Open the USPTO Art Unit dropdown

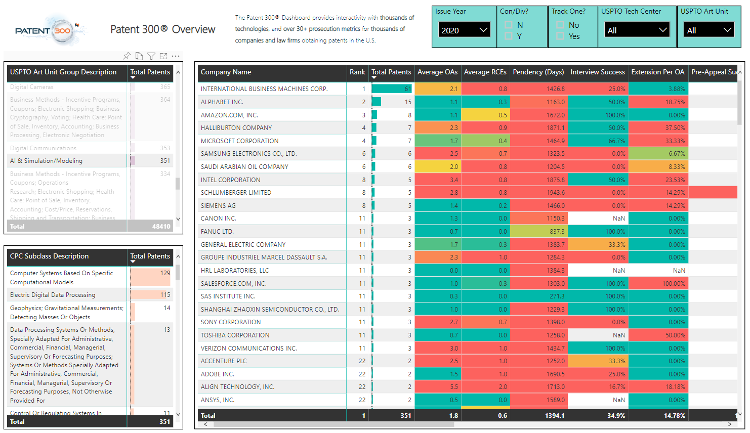point(708,30)
